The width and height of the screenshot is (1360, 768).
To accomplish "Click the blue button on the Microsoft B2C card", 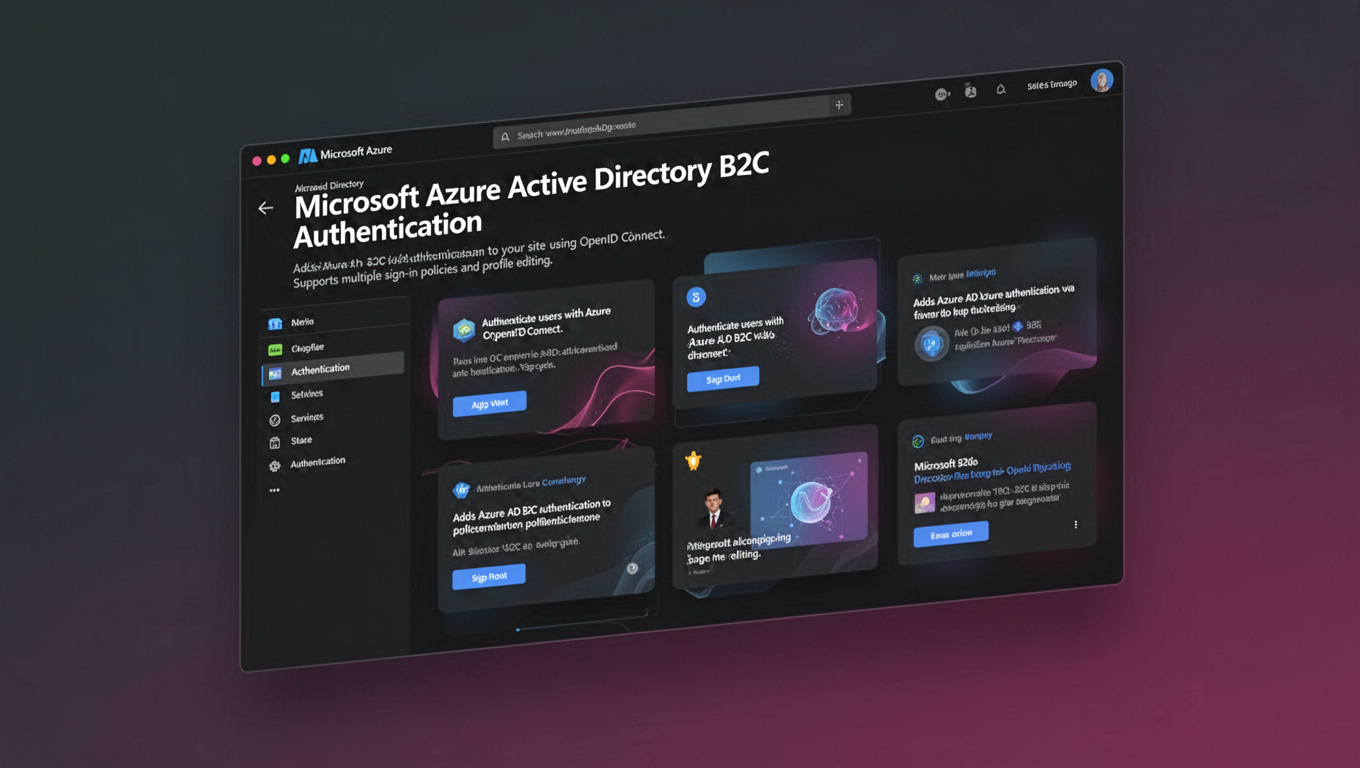I will pos(951,534).
